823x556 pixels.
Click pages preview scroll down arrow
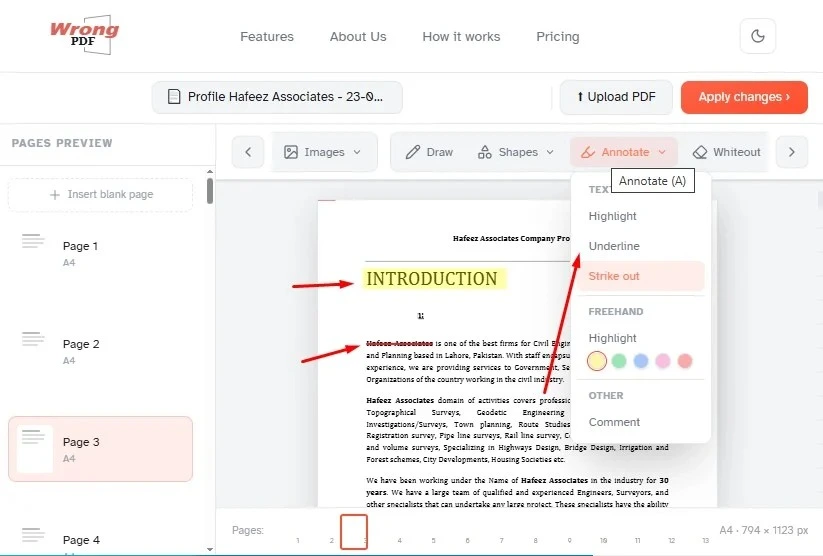pyautogui.click(x=210, y=549)
